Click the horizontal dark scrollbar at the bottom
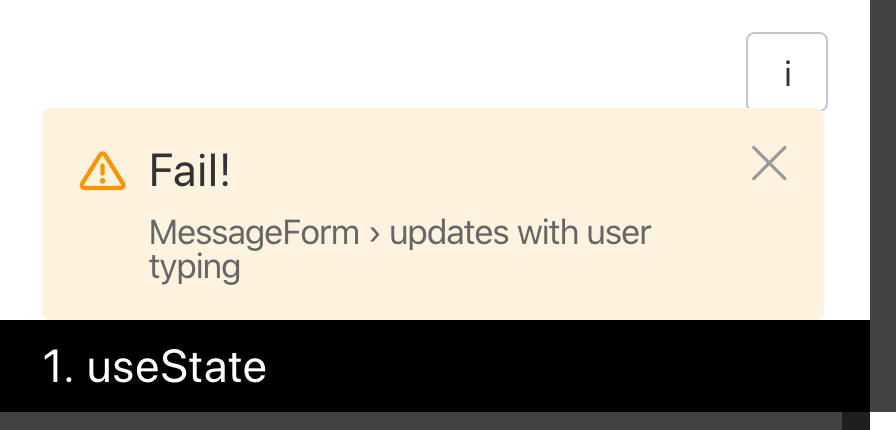Screen dimensions: 896x430 click(x=421, y=421)
